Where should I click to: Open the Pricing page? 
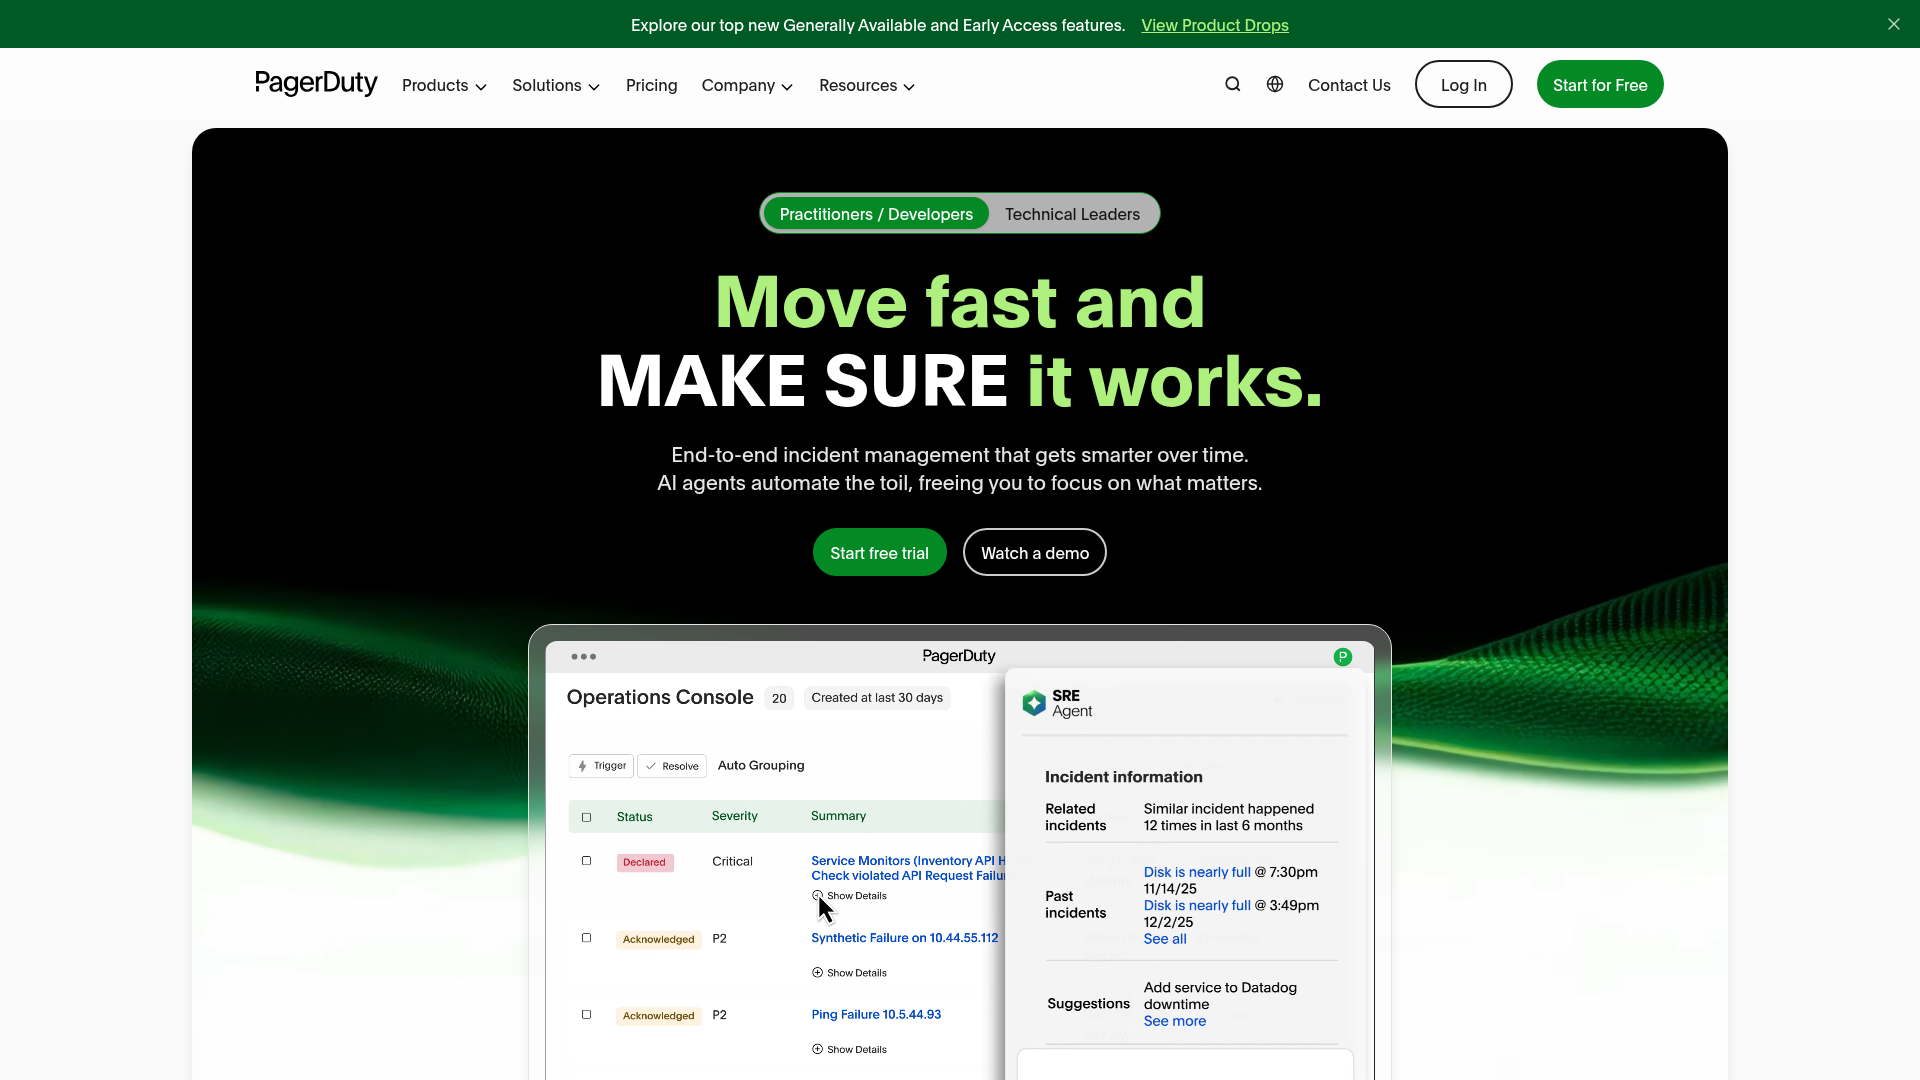coord(652,85)
